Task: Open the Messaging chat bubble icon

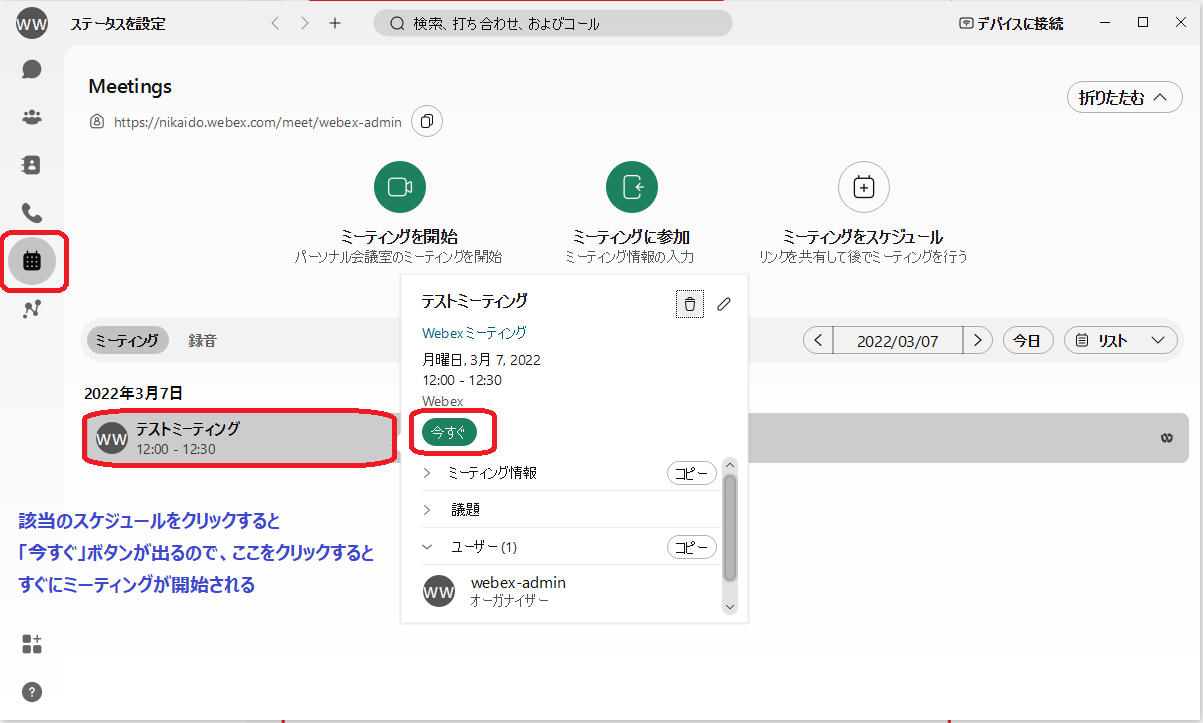Action: coord(32,69)
